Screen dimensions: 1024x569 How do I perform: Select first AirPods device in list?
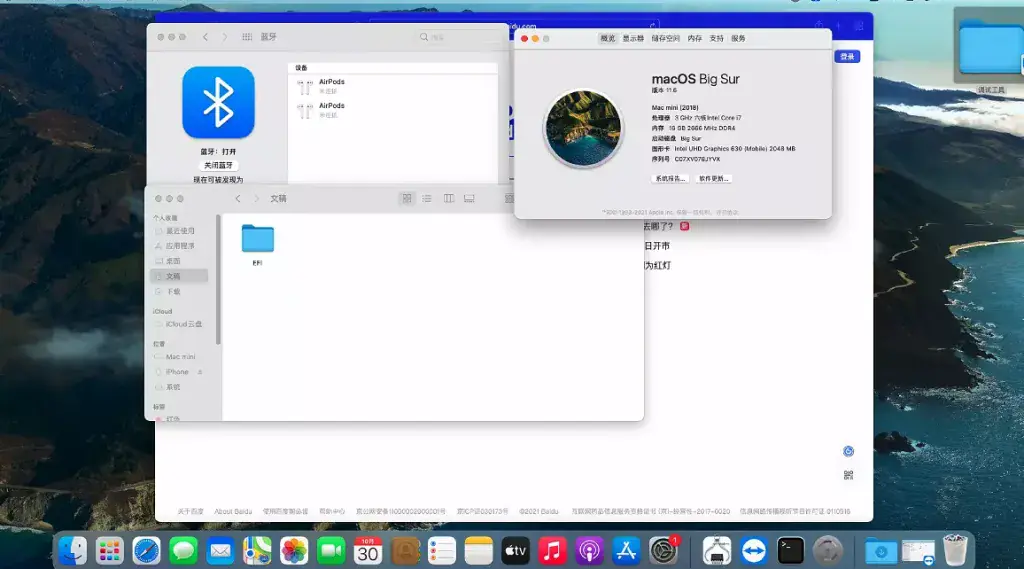[x=392, y=86]
